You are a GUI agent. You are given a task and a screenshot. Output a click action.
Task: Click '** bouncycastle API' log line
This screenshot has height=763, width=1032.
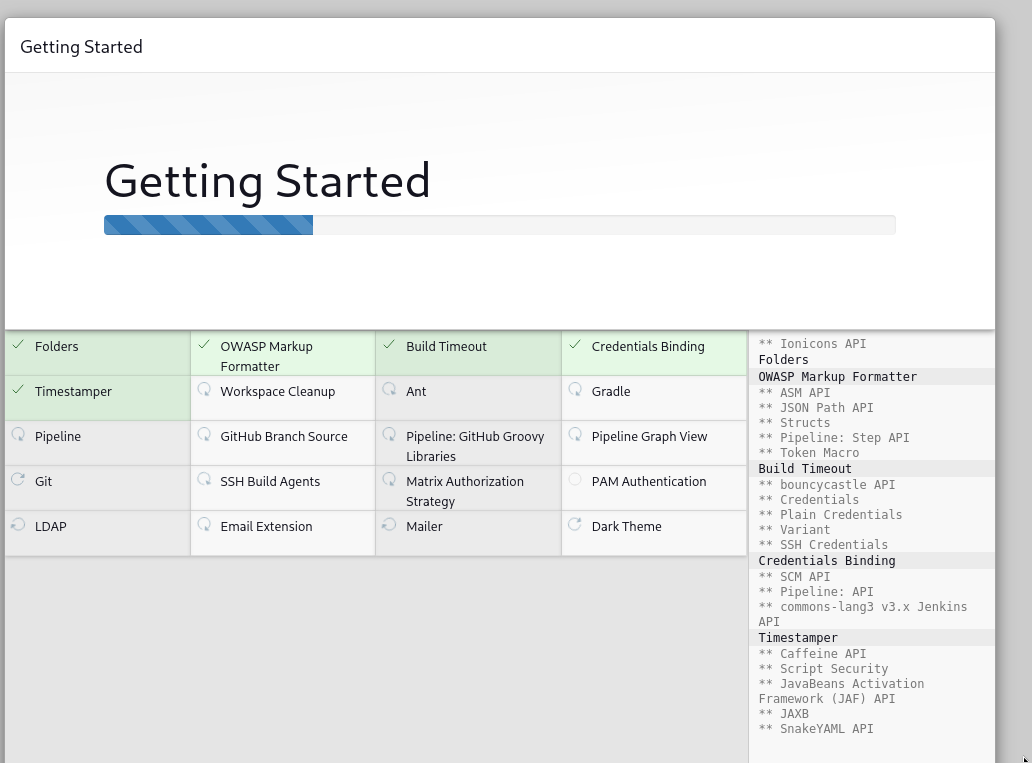827,485
